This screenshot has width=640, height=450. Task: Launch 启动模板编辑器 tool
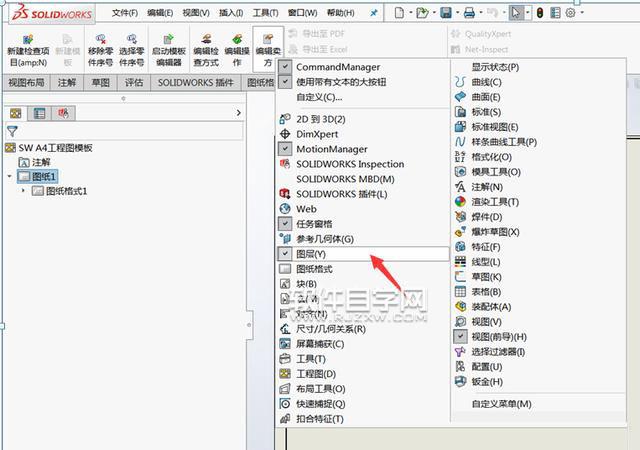point(169,50)
